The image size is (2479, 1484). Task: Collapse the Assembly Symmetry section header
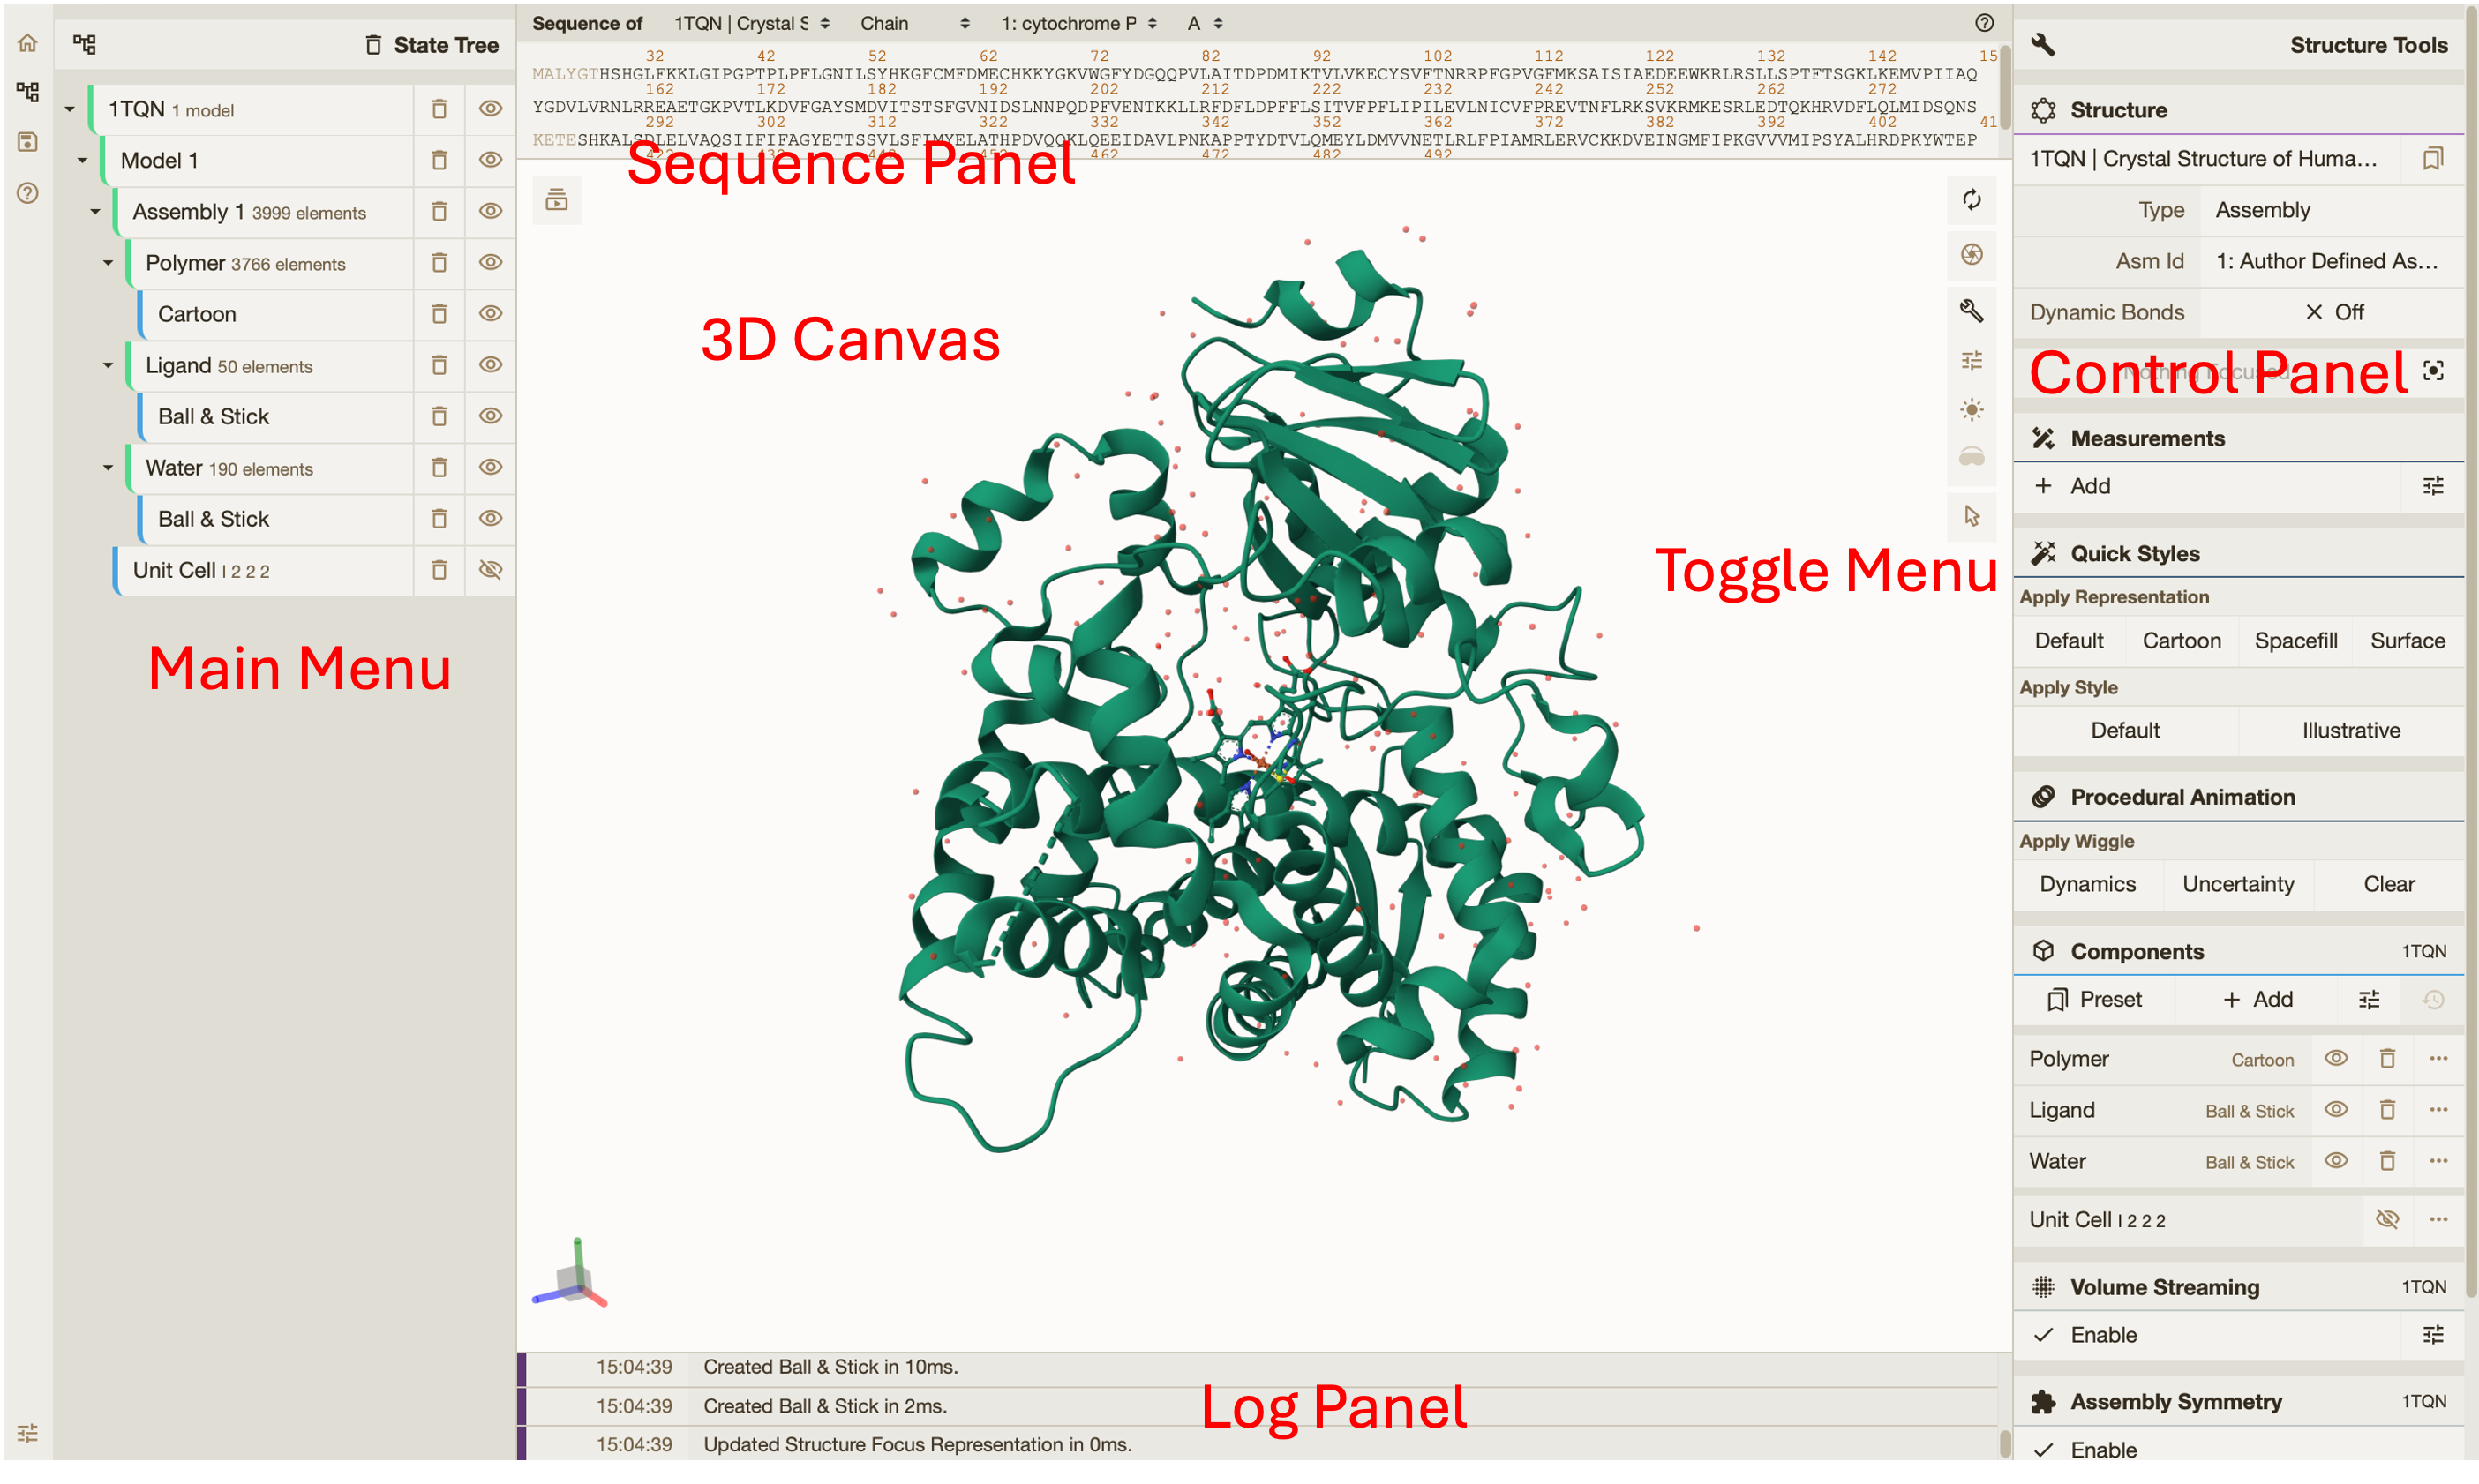[x=2237, y=1402]
